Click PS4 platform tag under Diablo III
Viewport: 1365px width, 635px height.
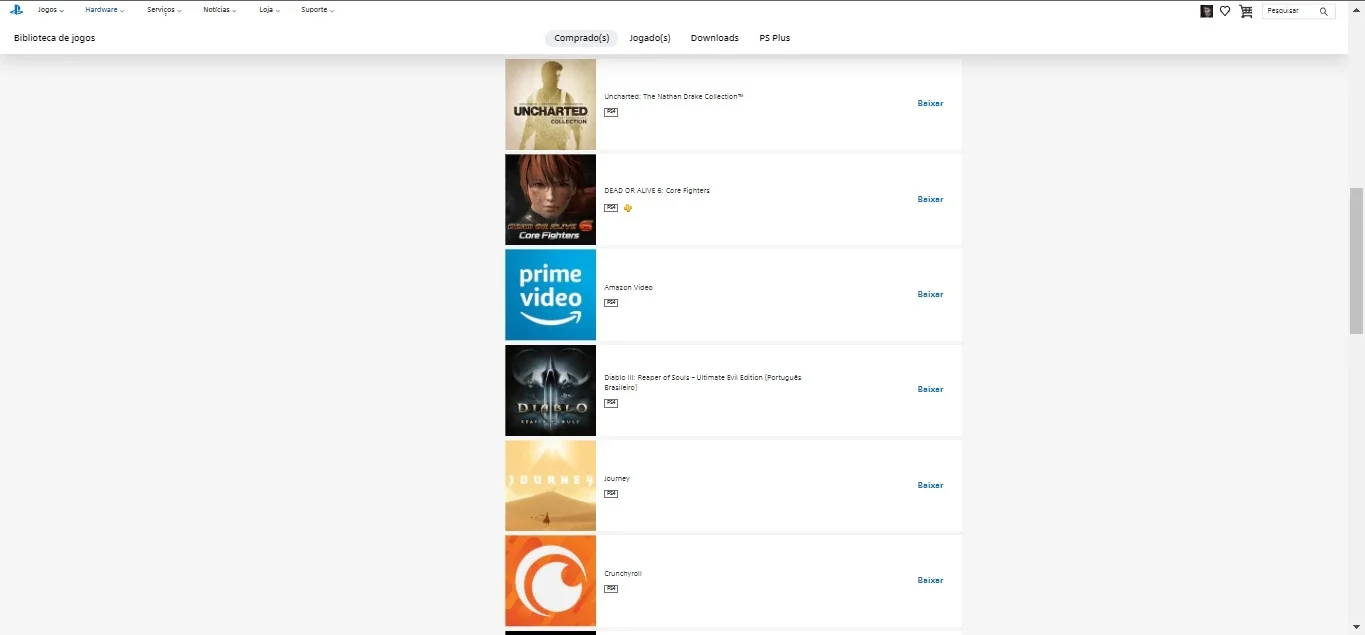click(611, 403)
